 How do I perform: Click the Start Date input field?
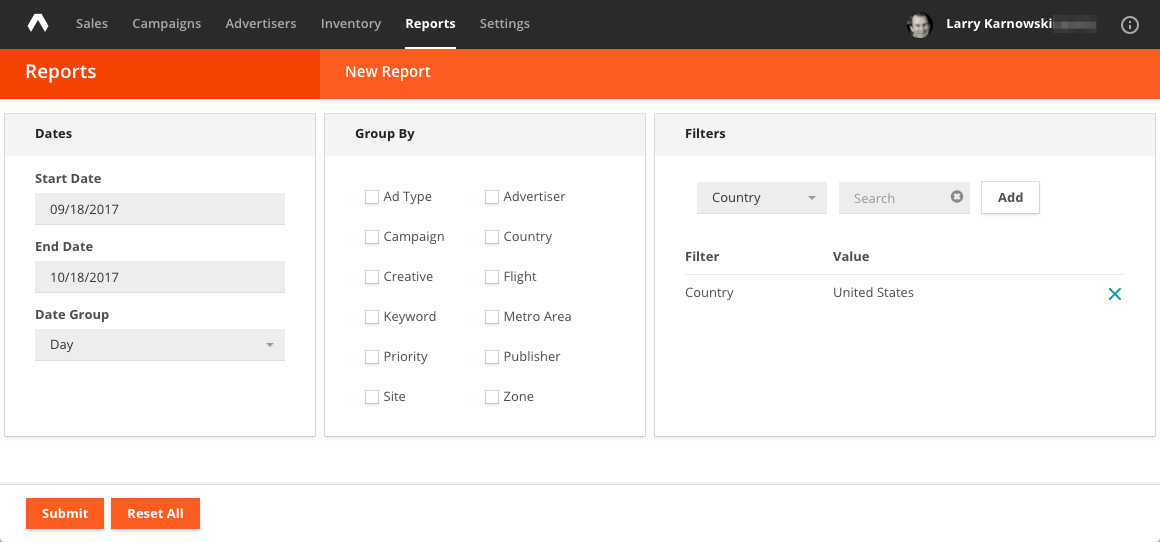click(160, 209)
